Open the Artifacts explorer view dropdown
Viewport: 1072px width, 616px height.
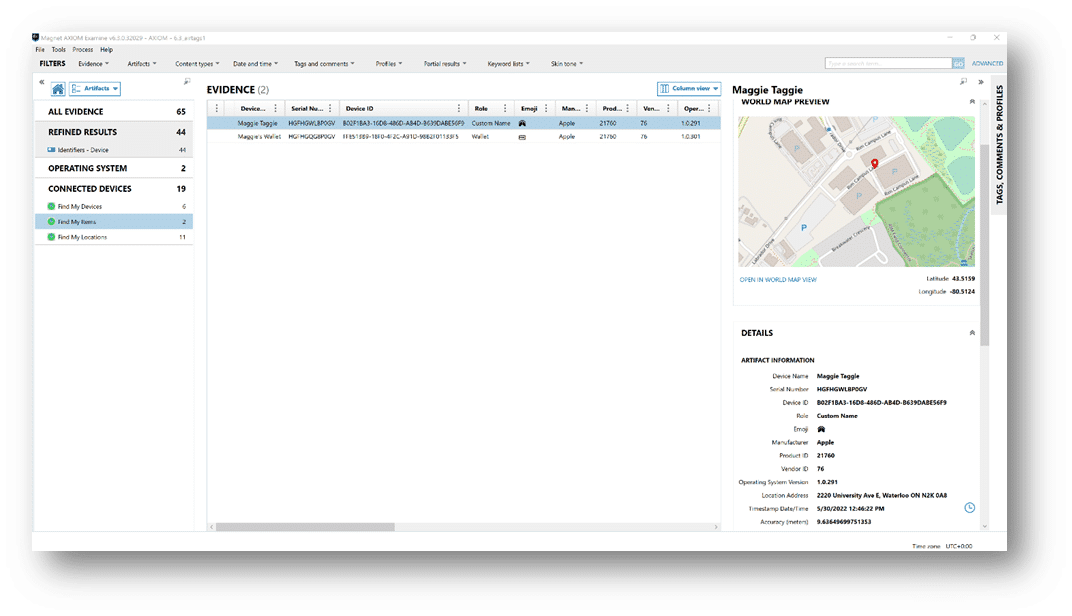94,89
